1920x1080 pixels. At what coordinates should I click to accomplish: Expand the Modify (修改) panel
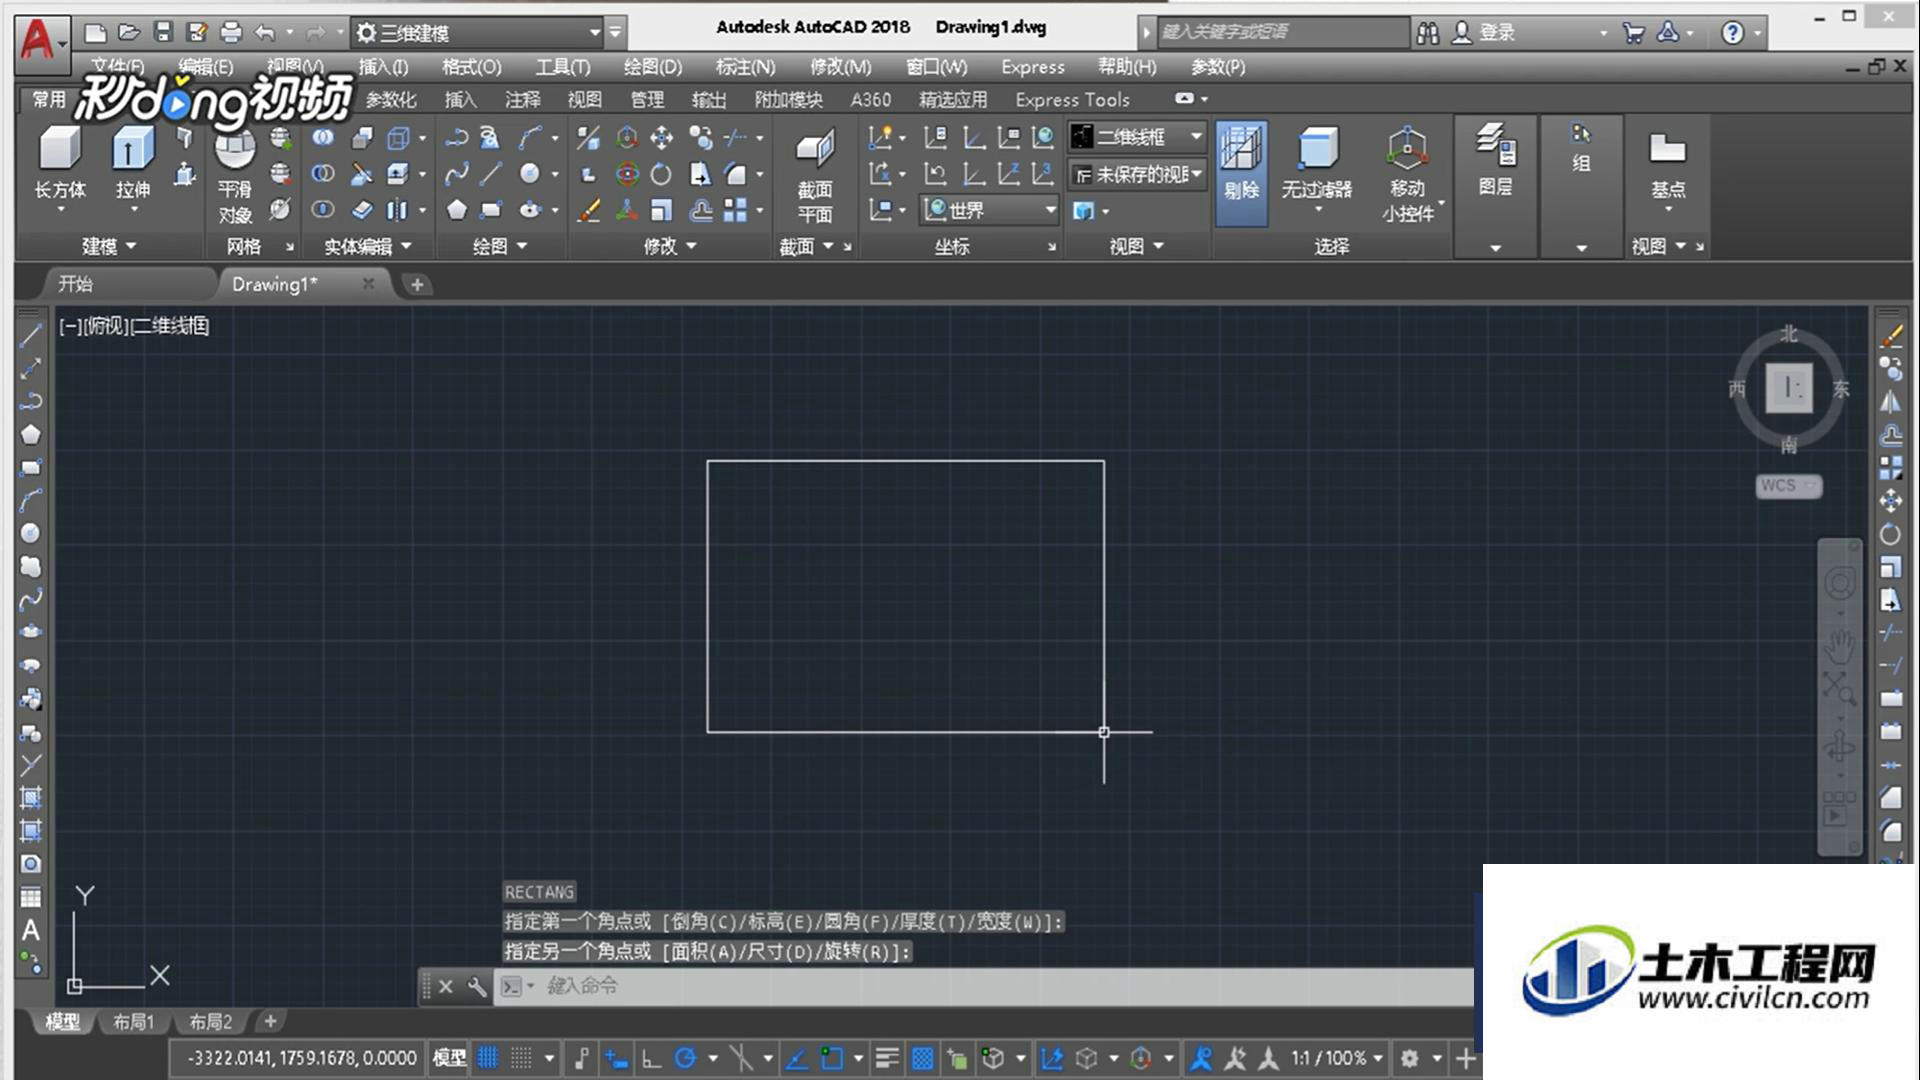click(669, 246)
